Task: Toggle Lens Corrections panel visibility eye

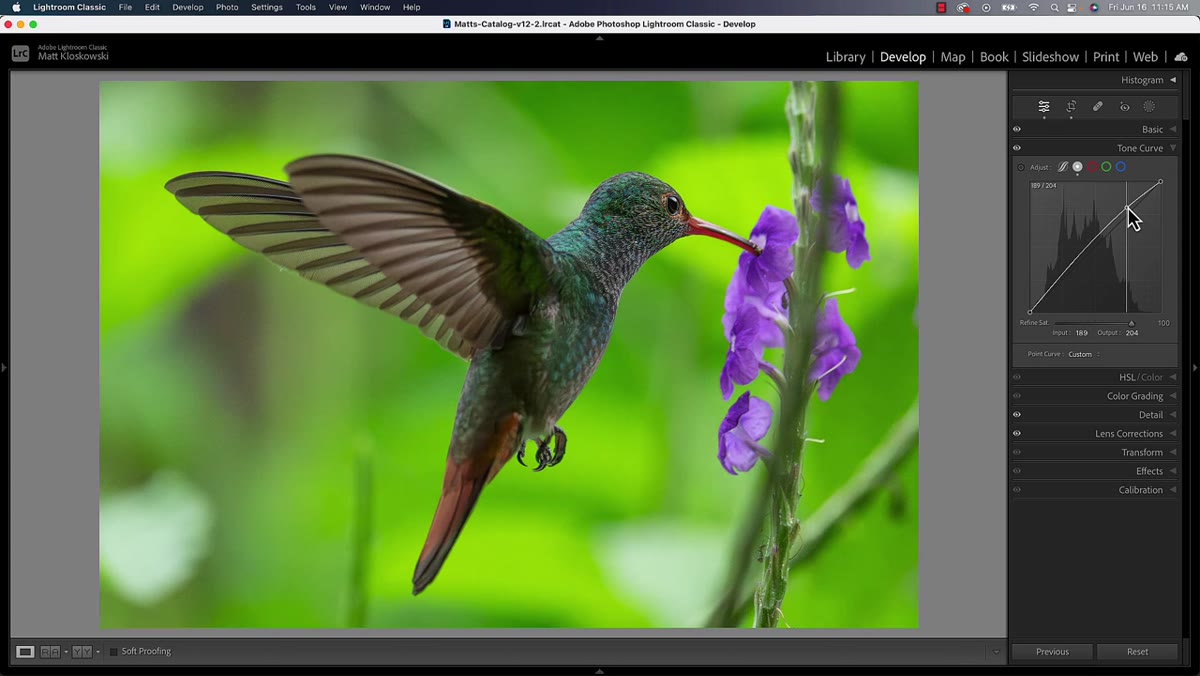Action: pos(1017,433)
